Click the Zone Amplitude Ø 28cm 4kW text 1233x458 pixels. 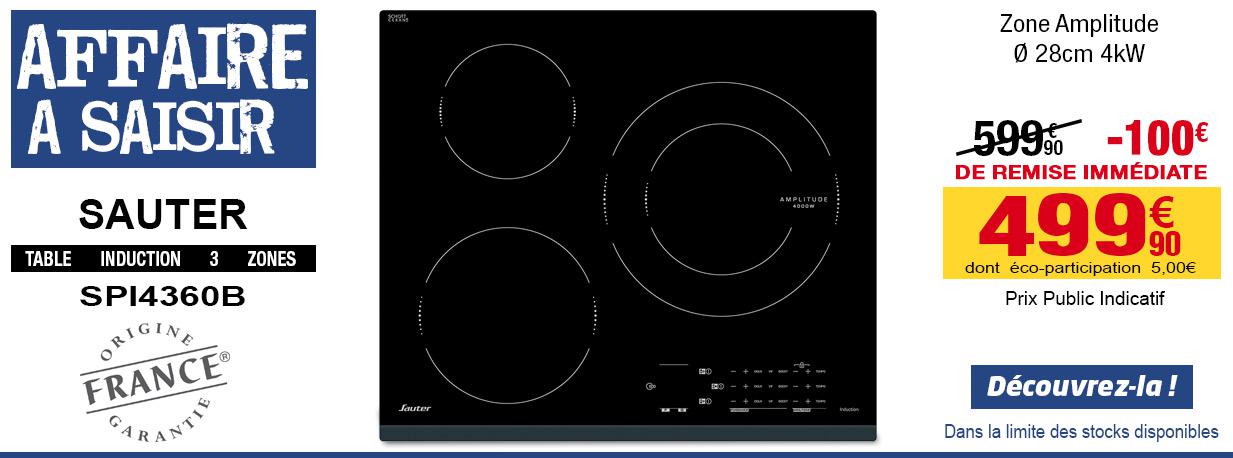[x=1079, y=38]
